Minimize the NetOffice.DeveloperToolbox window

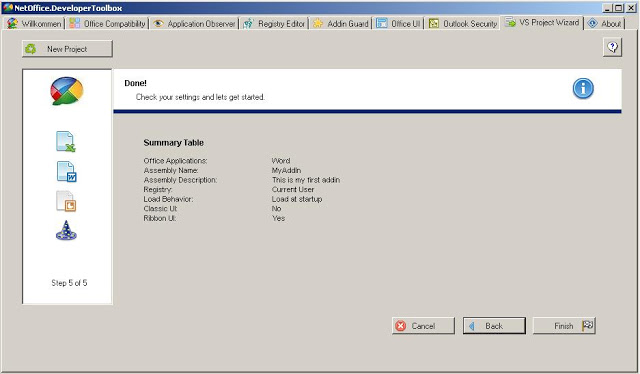[x=608, y=8]
